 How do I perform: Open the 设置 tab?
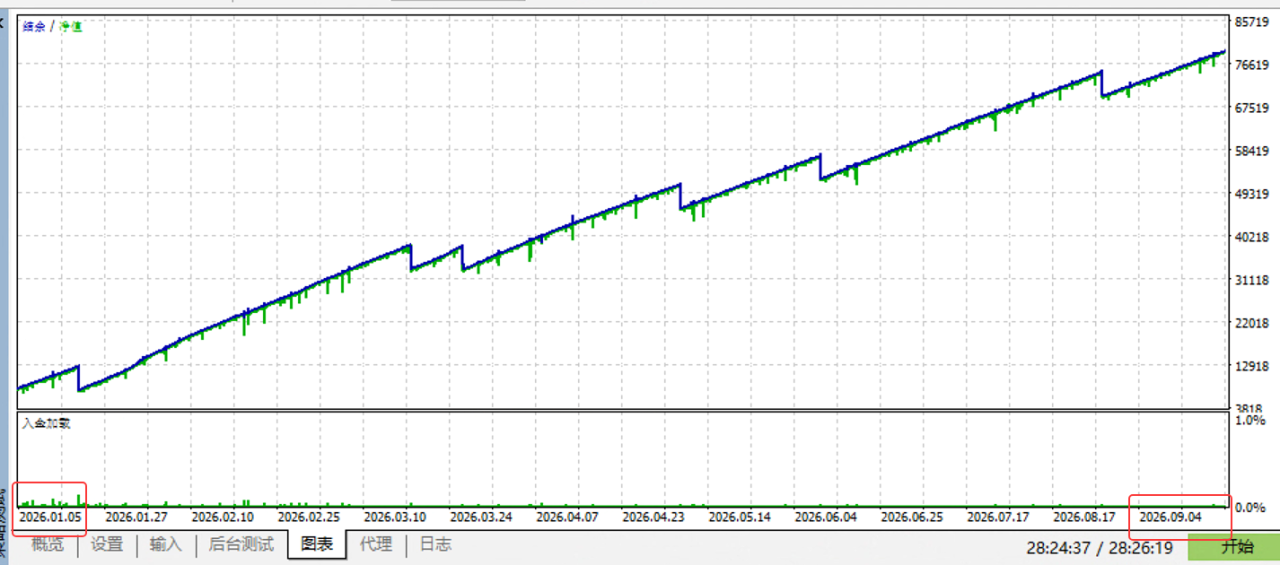pos(108,545)
